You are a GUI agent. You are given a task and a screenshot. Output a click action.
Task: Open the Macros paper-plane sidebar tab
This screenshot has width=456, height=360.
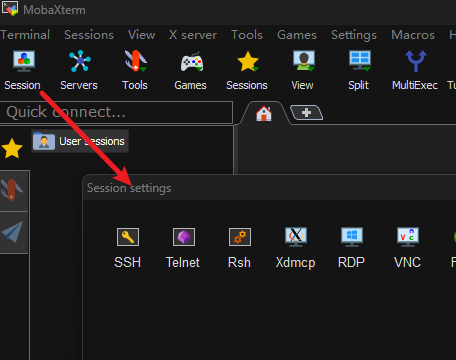(13, 232)
